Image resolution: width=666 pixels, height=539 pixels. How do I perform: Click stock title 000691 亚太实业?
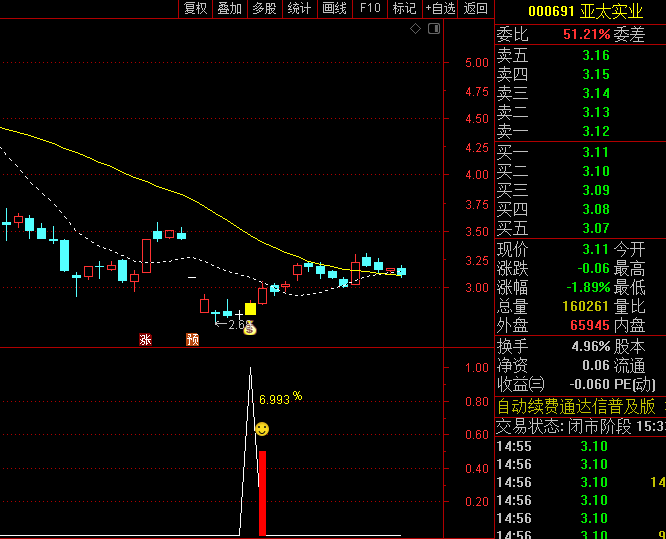pyautogui.click(x=585, y=11)
